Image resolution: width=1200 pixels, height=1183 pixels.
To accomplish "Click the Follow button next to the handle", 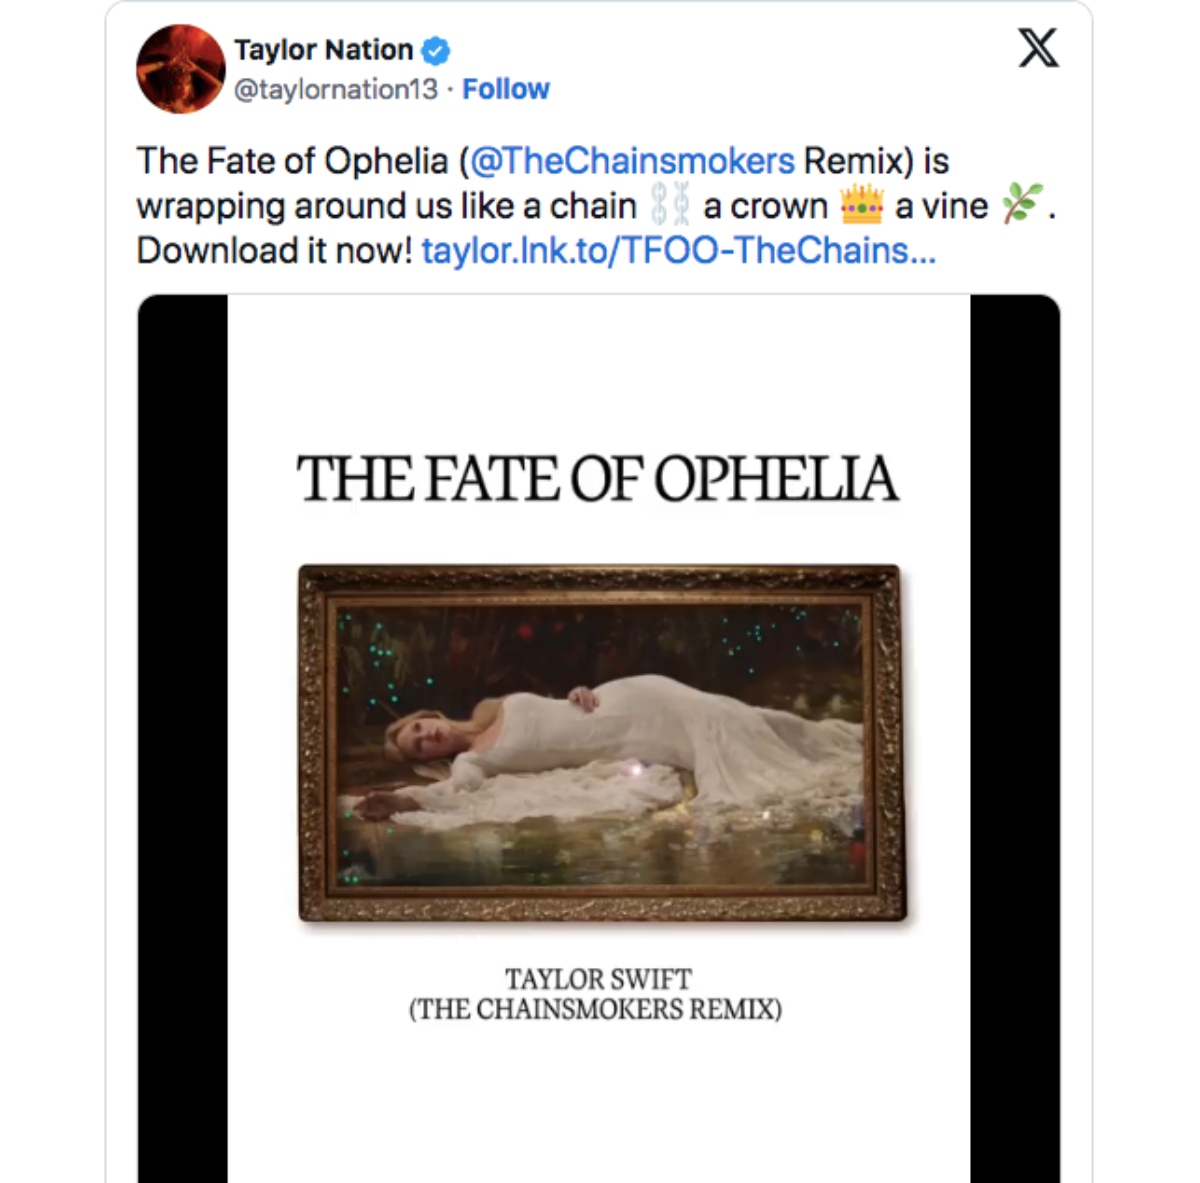I will tap(506, 89).
